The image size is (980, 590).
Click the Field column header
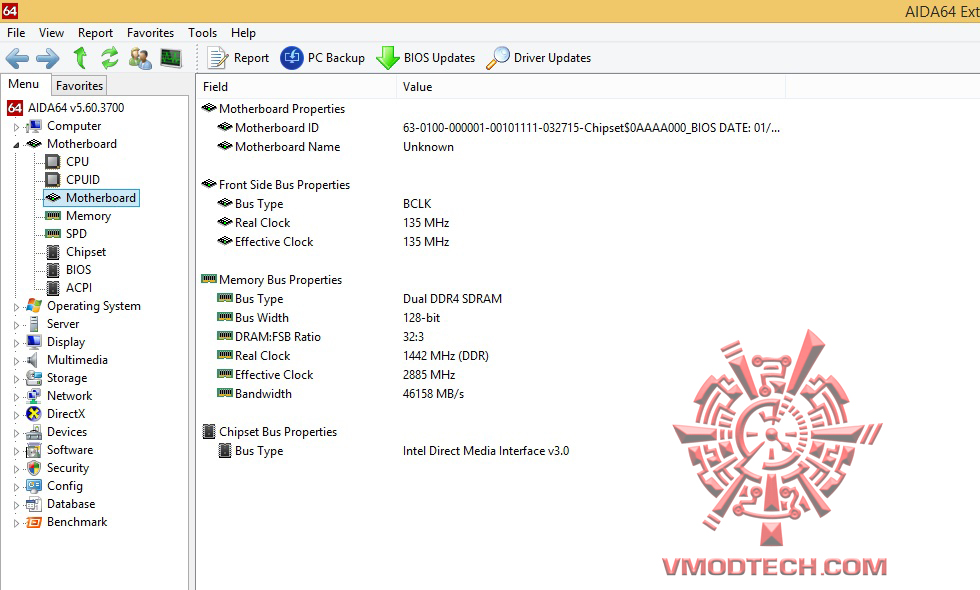coord(296,87)
